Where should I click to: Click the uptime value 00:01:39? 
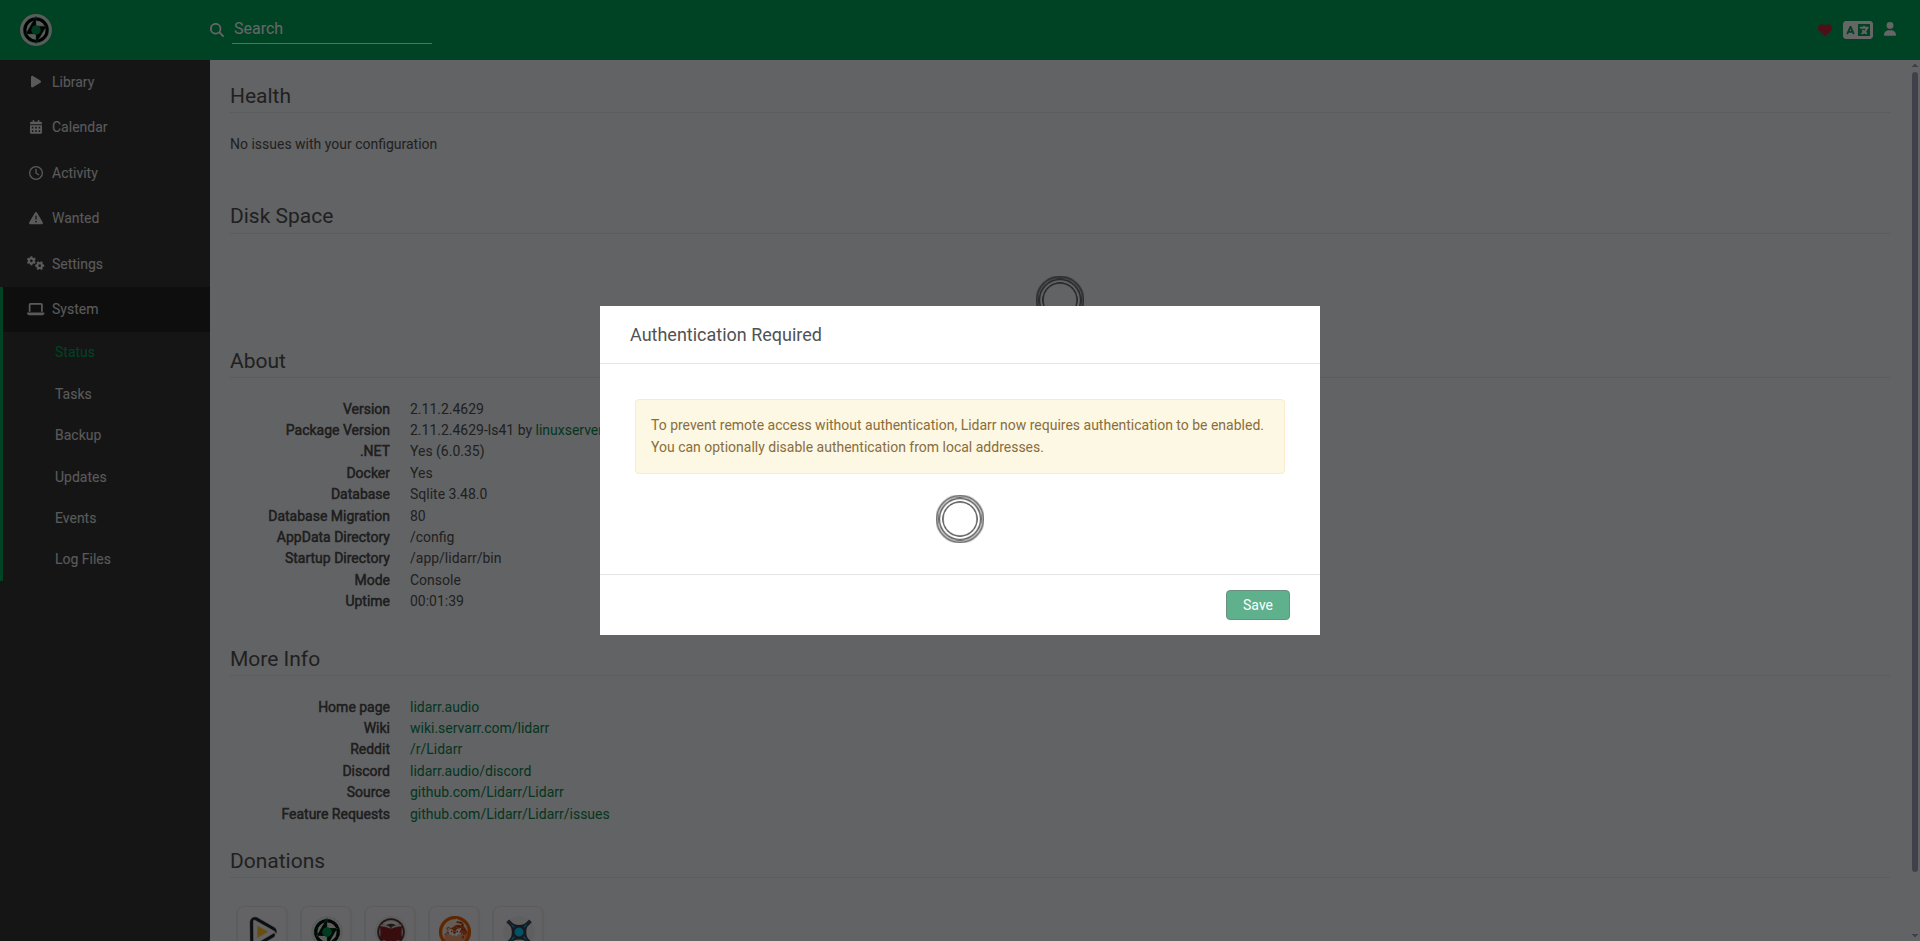point(436,601)
